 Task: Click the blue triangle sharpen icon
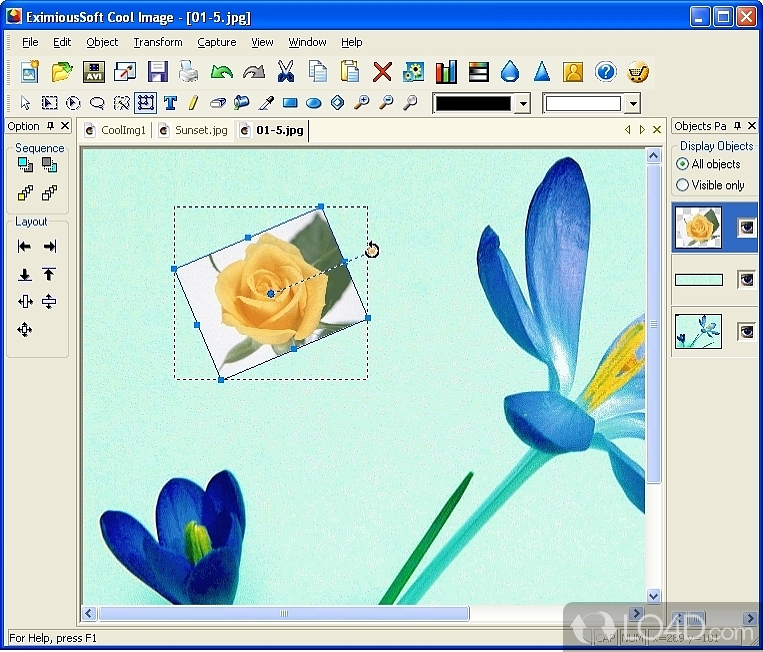[x=542, y=72]
